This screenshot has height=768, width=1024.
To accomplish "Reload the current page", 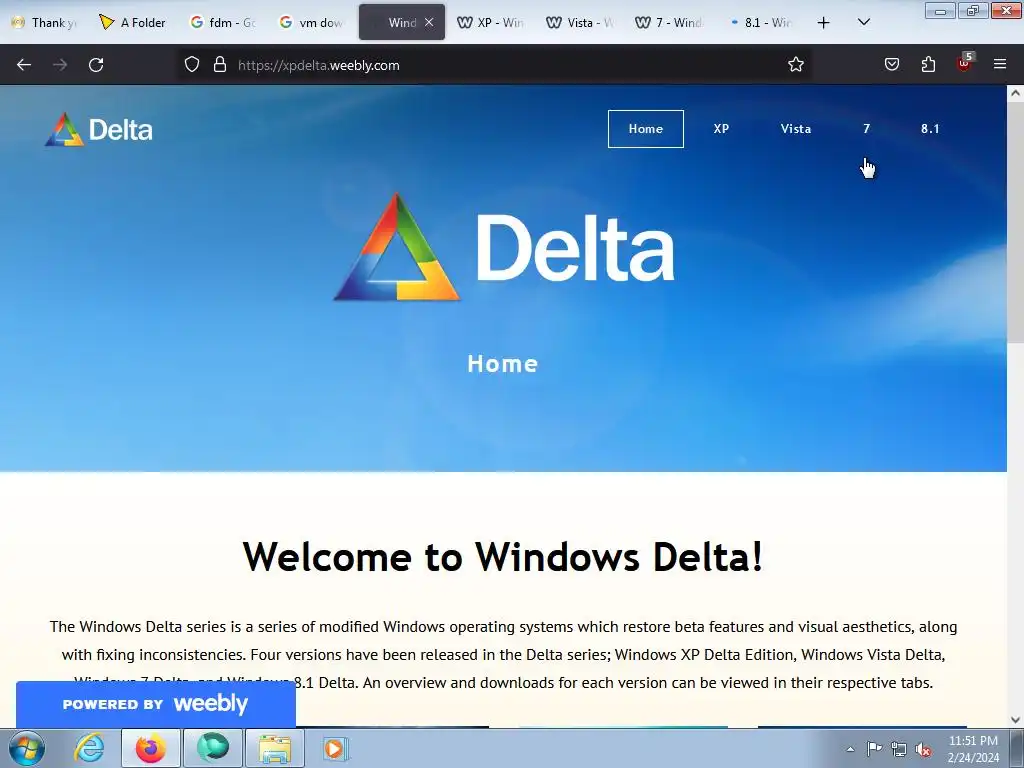I will [96, 65].
